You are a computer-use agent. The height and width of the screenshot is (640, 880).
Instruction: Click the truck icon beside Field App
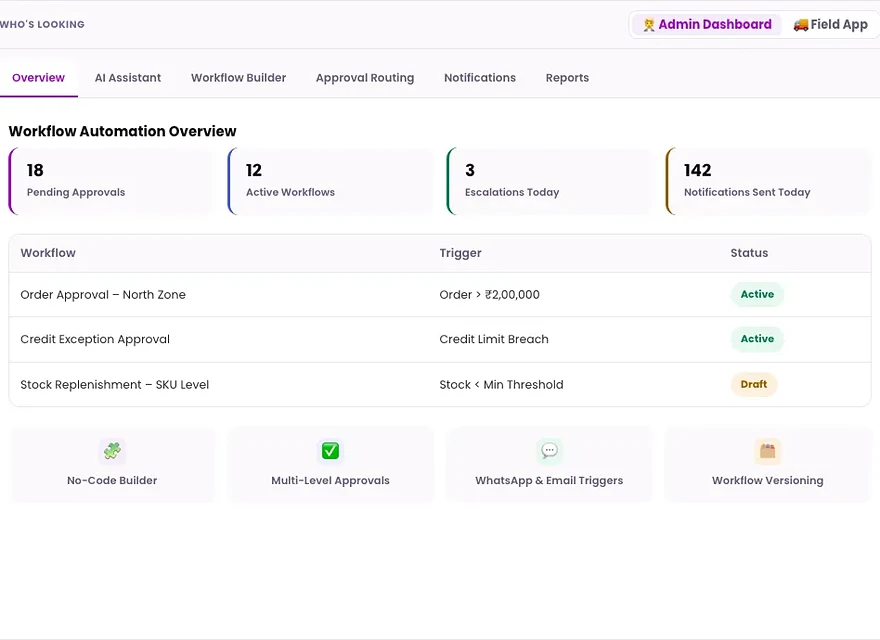tap(801, 25)
